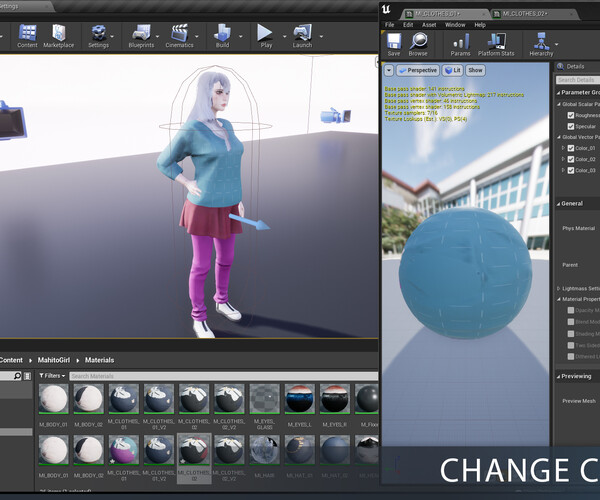
Task: Collapse the Previewing section
Action: pos(559,376)
